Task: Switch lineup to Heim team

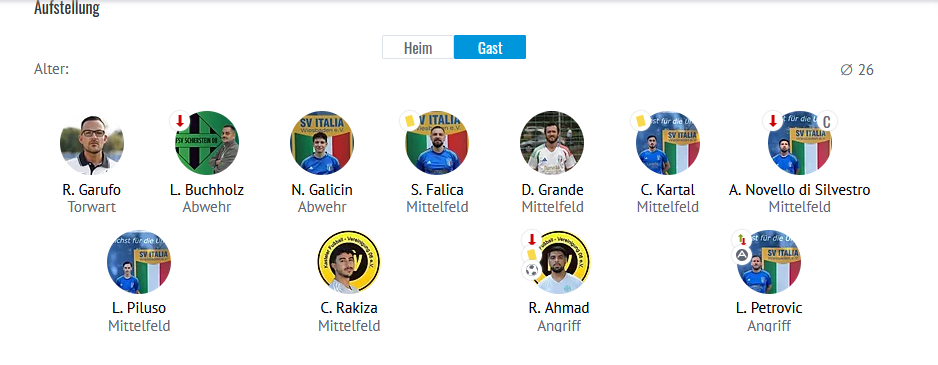Action: (418, 47)
